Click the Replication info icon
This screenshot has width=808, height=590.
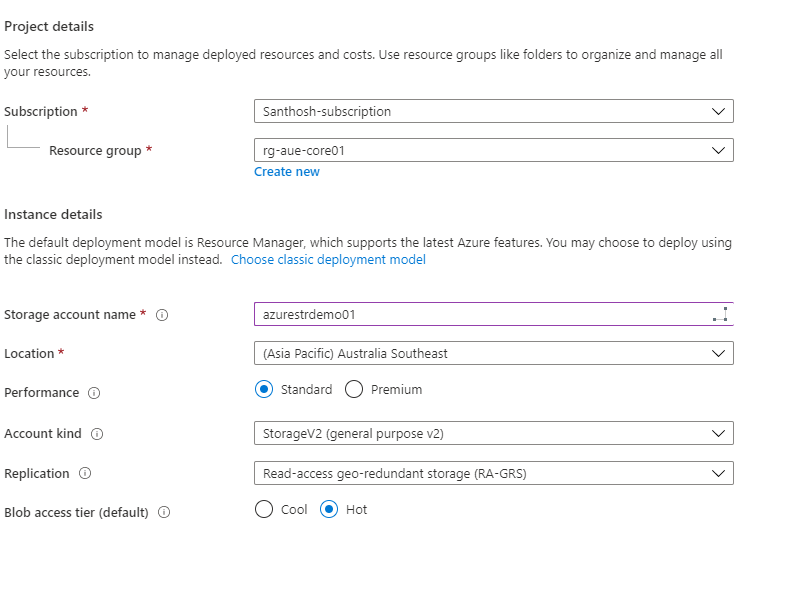85,473
